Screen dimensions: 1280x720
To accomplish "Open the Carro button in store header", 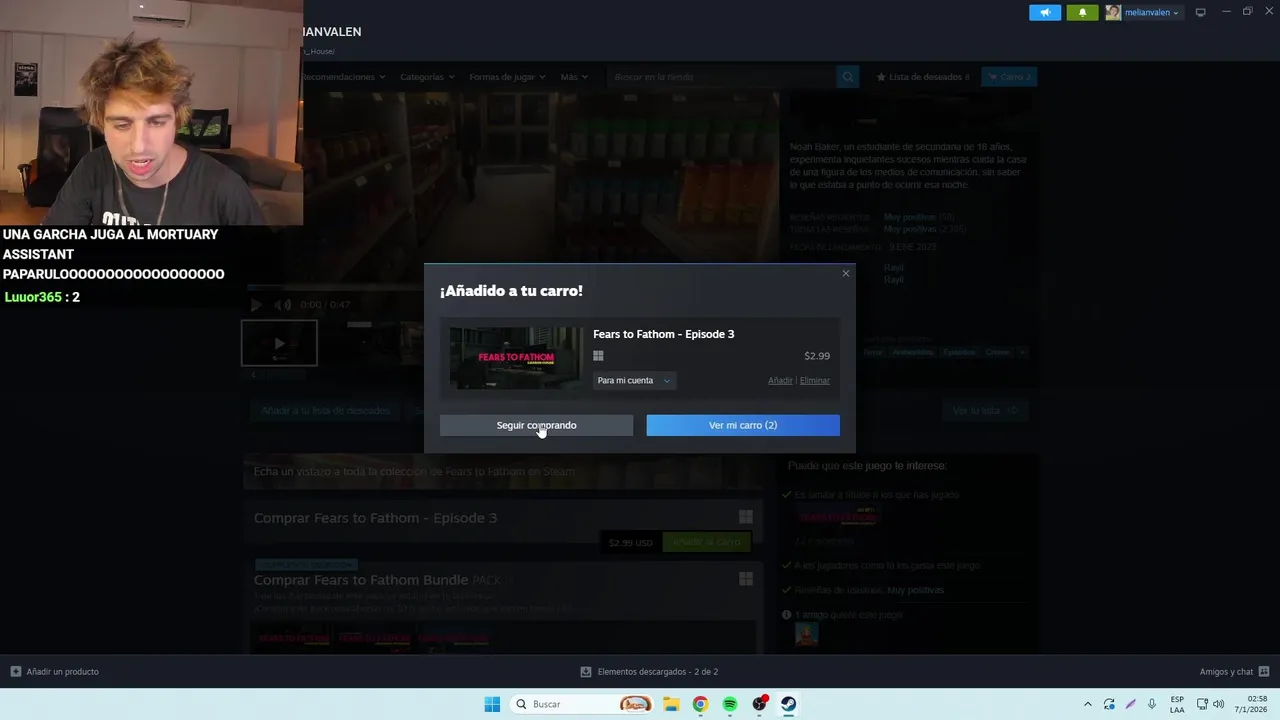I will tap(1008, 77).
